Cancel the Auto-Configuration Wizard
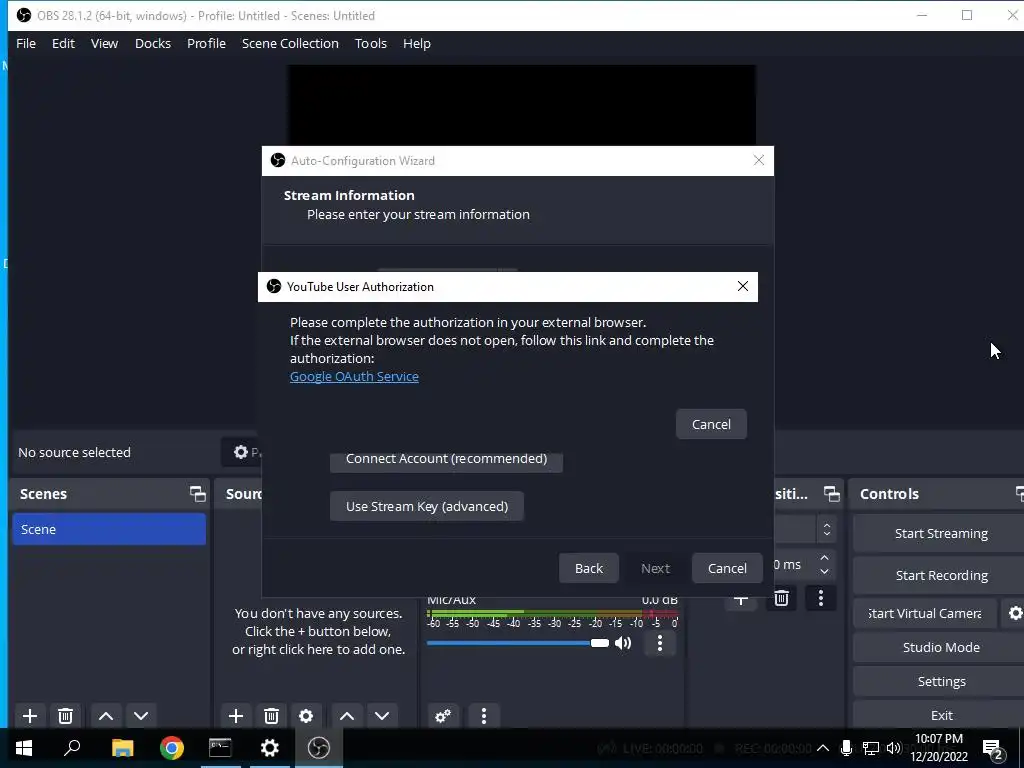The image size is (1024, 768). click(x=727, y=568)
